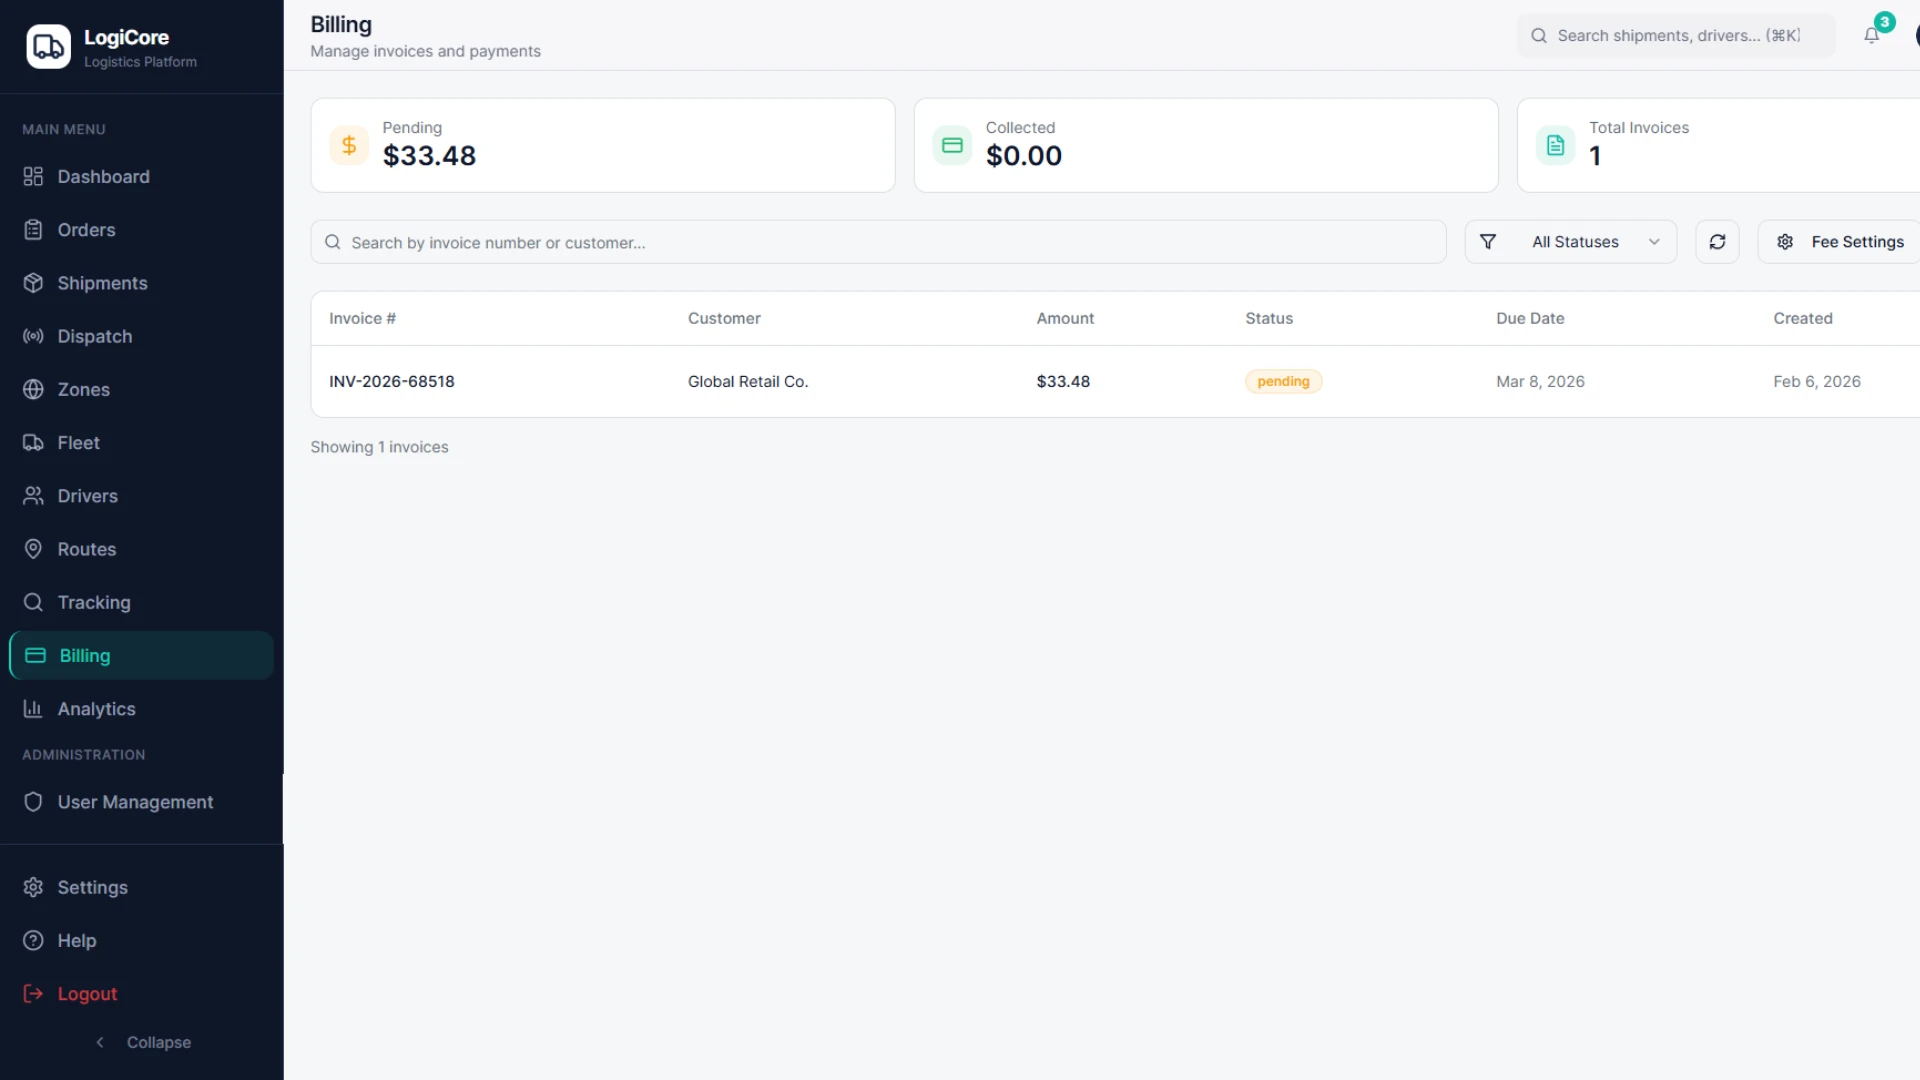The width and height of the screenshot is (1920, 1080).
Task: Click due date Mar 8, 2026
Action: tap(1540, 381)
